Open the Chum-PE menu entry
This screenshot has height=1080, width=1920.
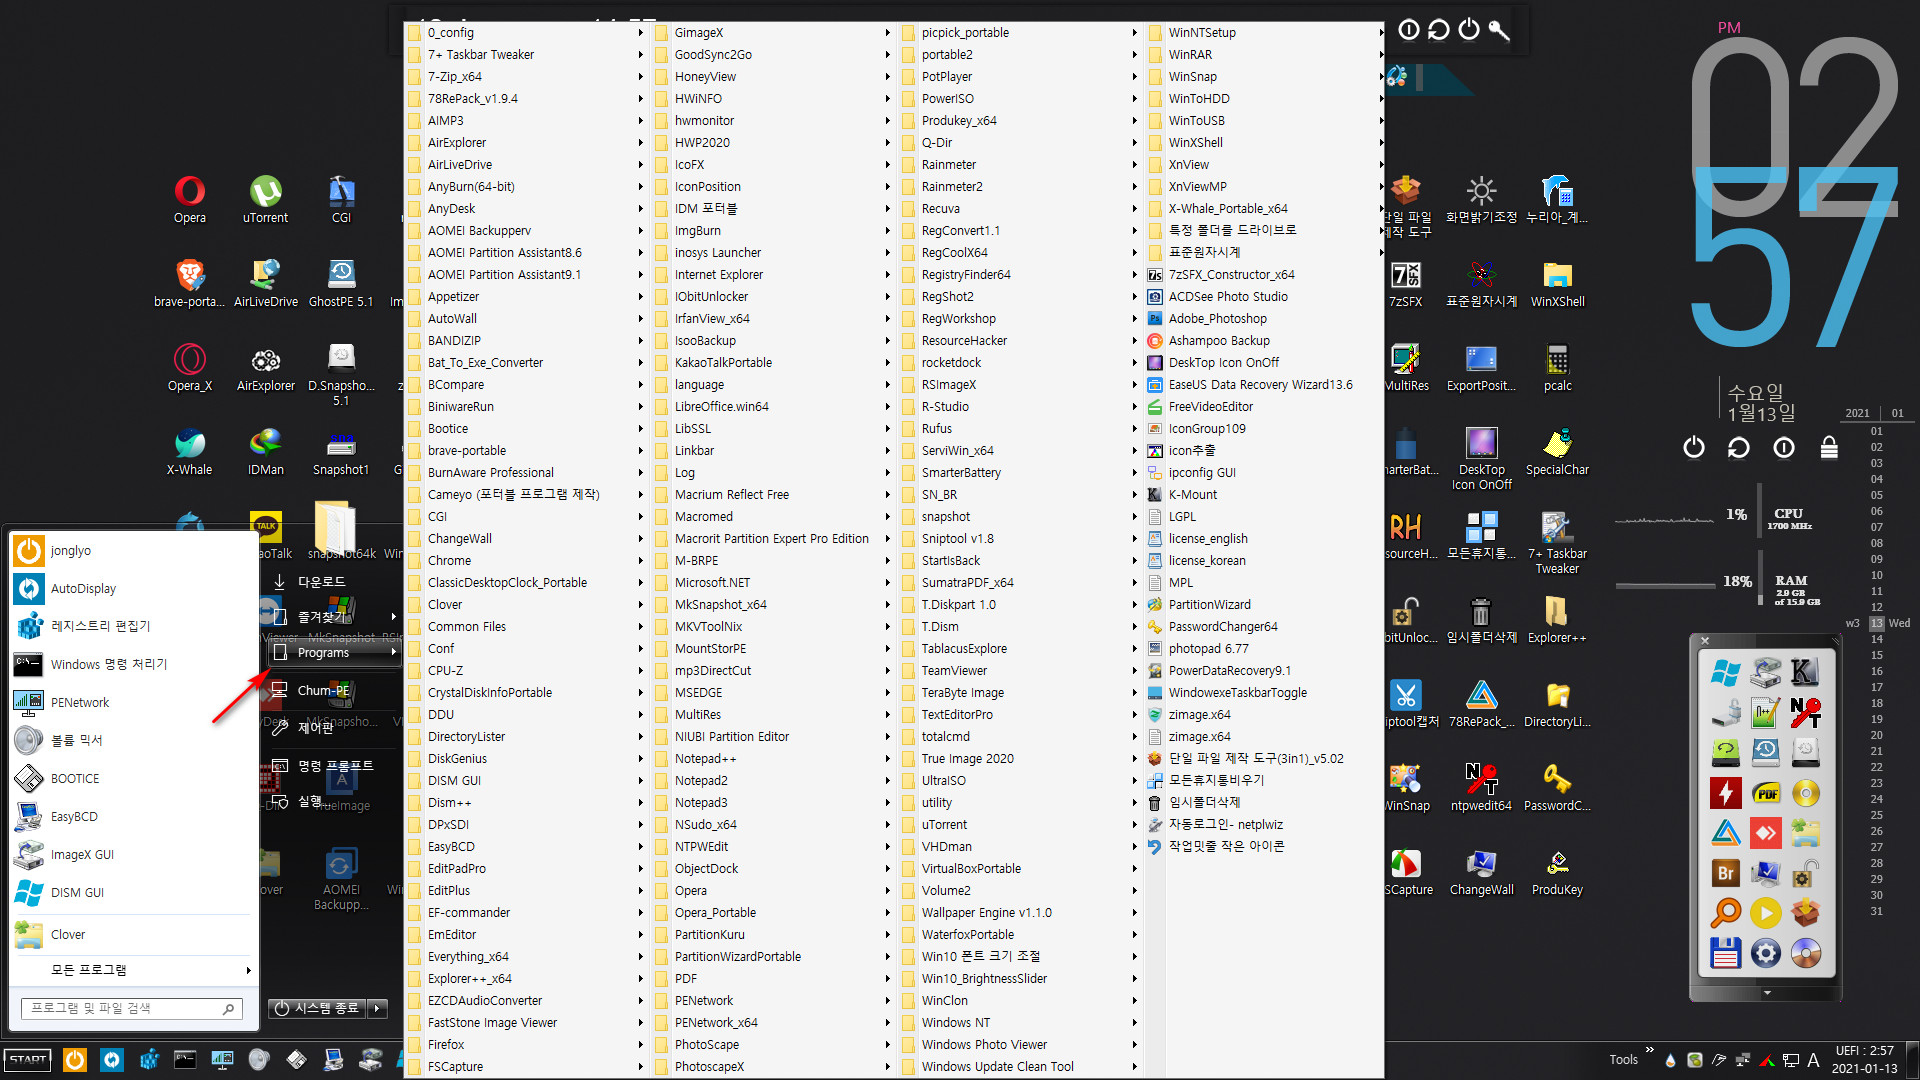tap(335, 691)
